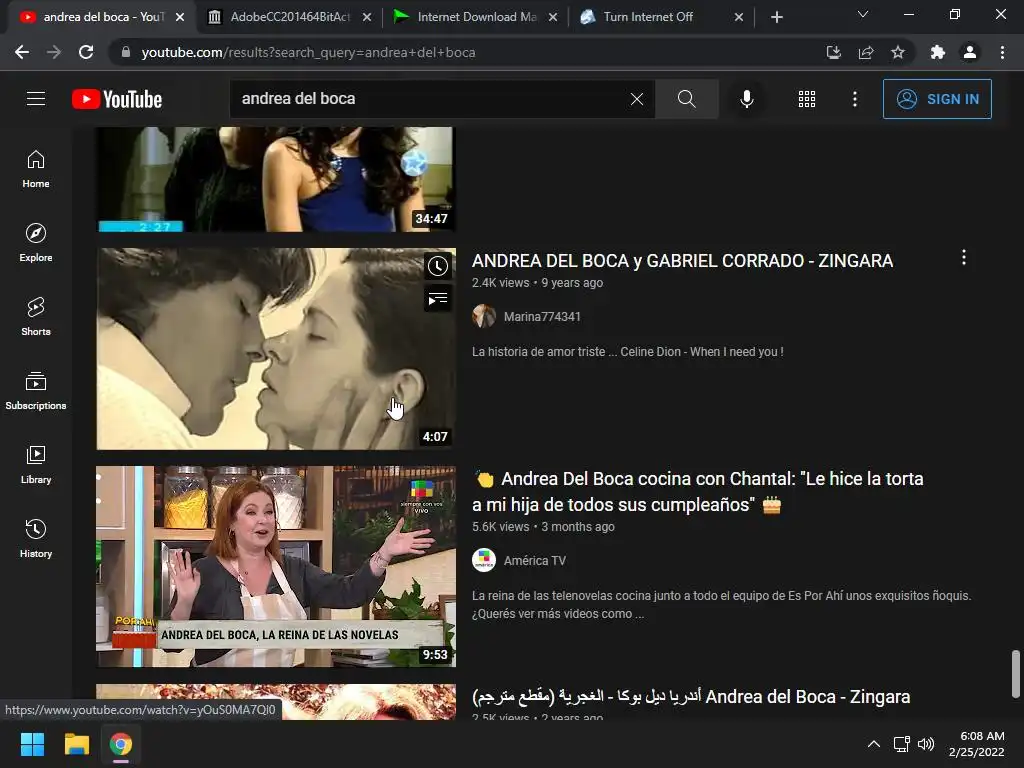
Task: Open YouTube settings three-dot menu
Action: click(x=855, y=99)
